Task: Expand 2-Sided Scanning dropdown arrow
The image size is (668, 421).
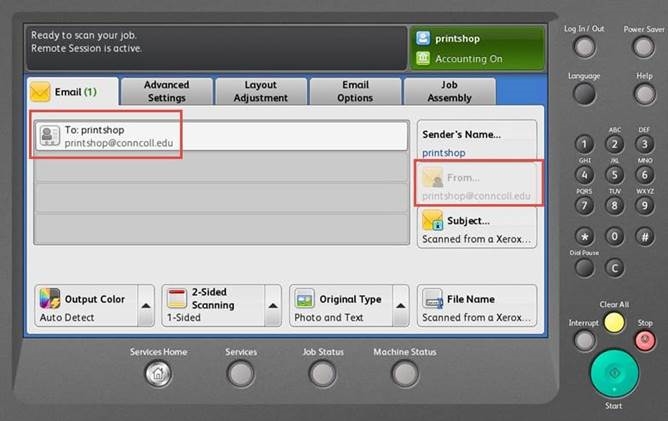Action: pos(273,306)
